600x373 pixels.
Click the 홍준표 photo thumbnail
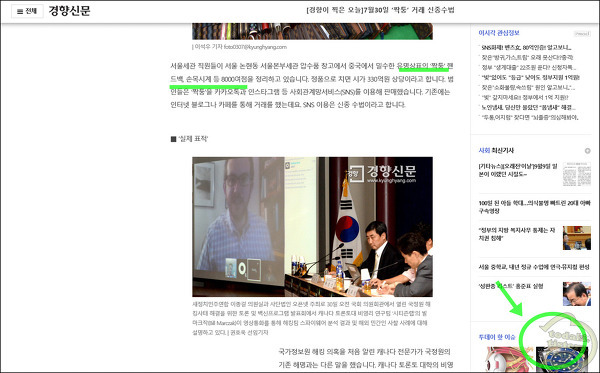coord(577,294)
